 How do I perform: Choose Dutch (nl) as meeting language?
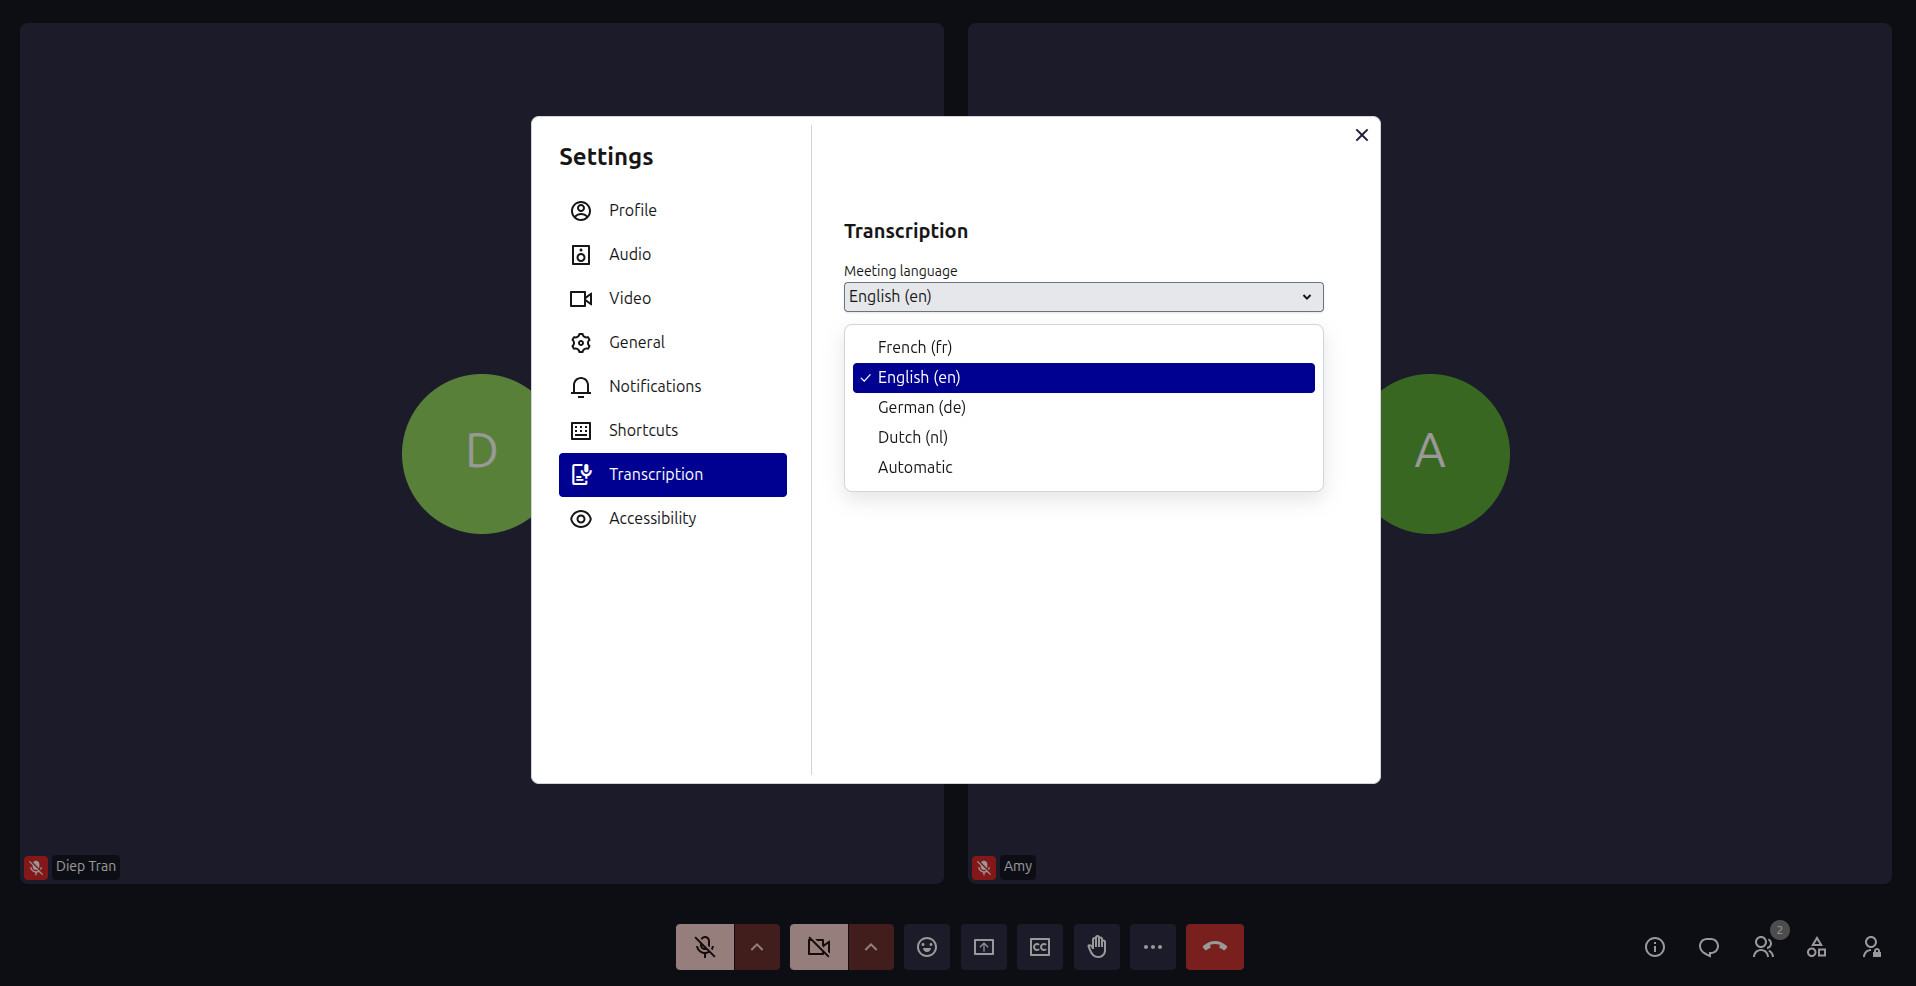point(1083,437)
